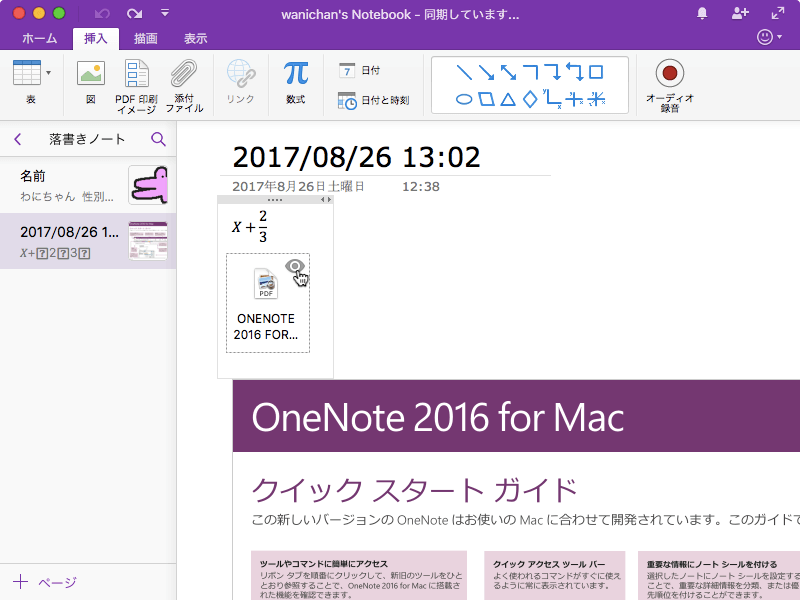The image size is (800, 600).
Task: Select the parallelogram shape
Action: (486, 99)
